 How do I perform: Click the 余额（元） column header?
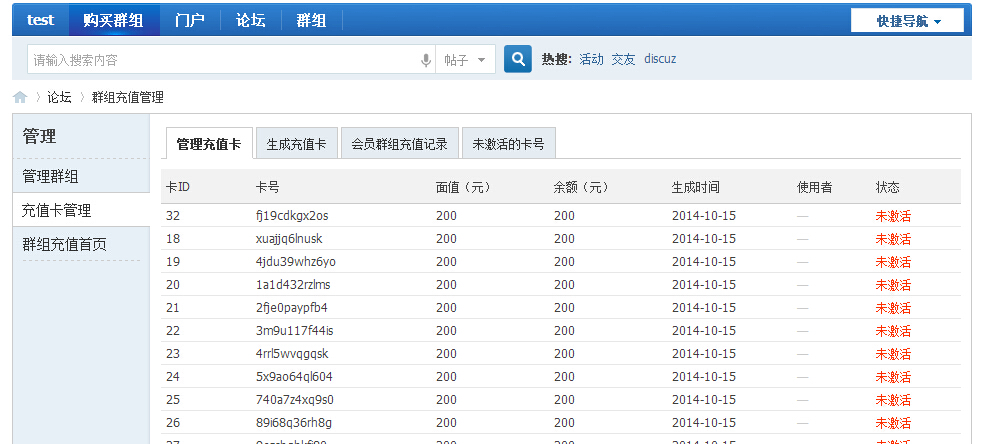coord(581,187)
